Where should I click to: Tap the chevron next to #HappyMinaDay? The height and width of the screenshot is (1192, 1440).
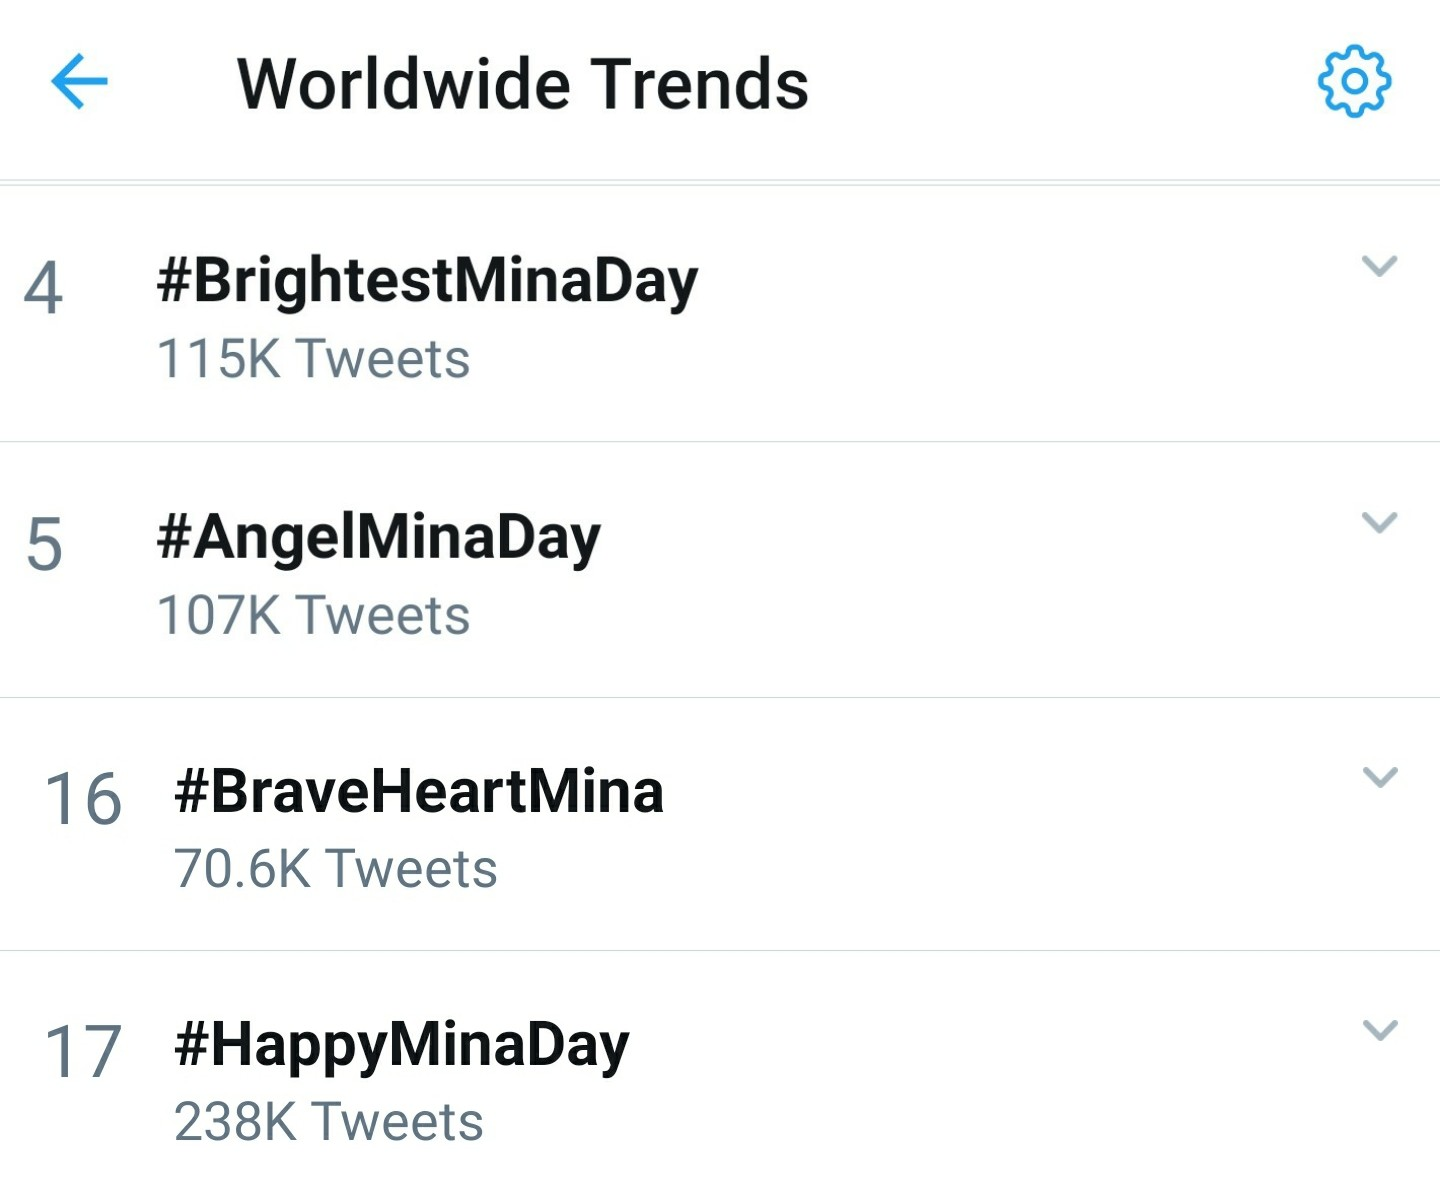point(1380,1031)
